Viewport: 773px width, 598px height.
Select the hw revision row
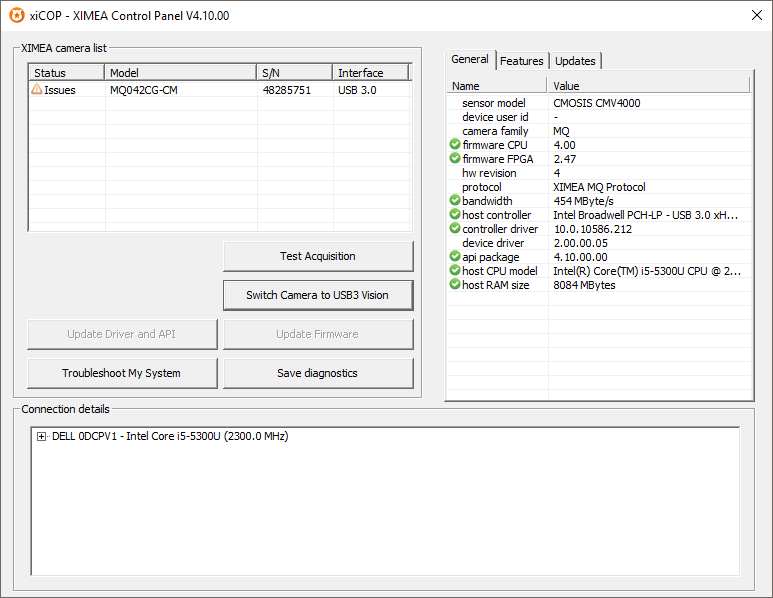(x=599, y=173)
